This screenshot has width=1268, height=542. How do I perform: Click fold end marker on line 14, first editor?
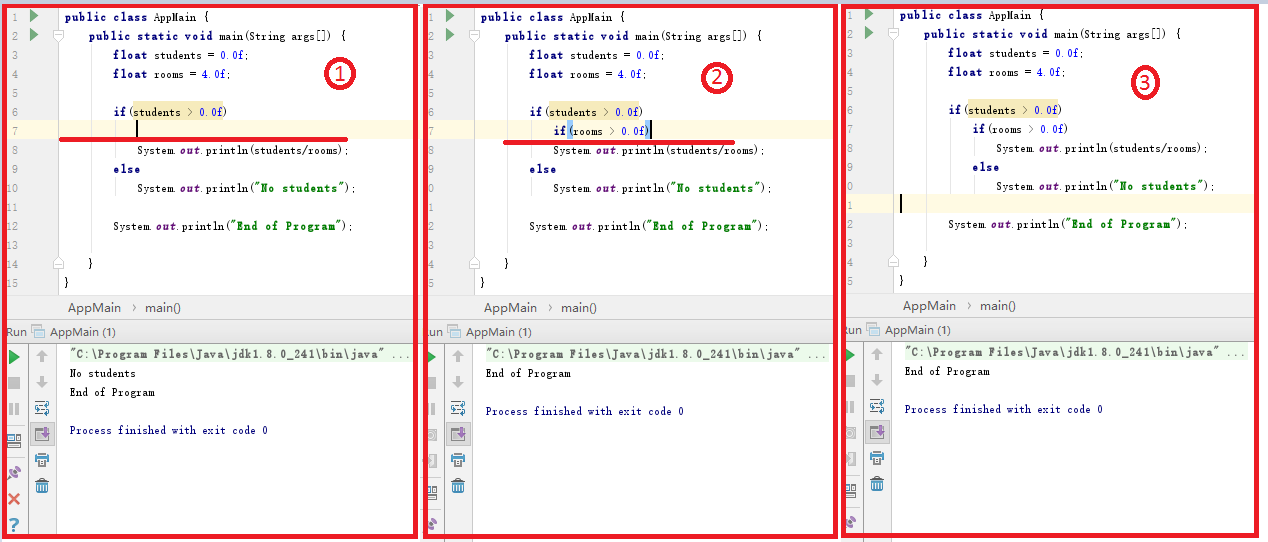(58, 263)
